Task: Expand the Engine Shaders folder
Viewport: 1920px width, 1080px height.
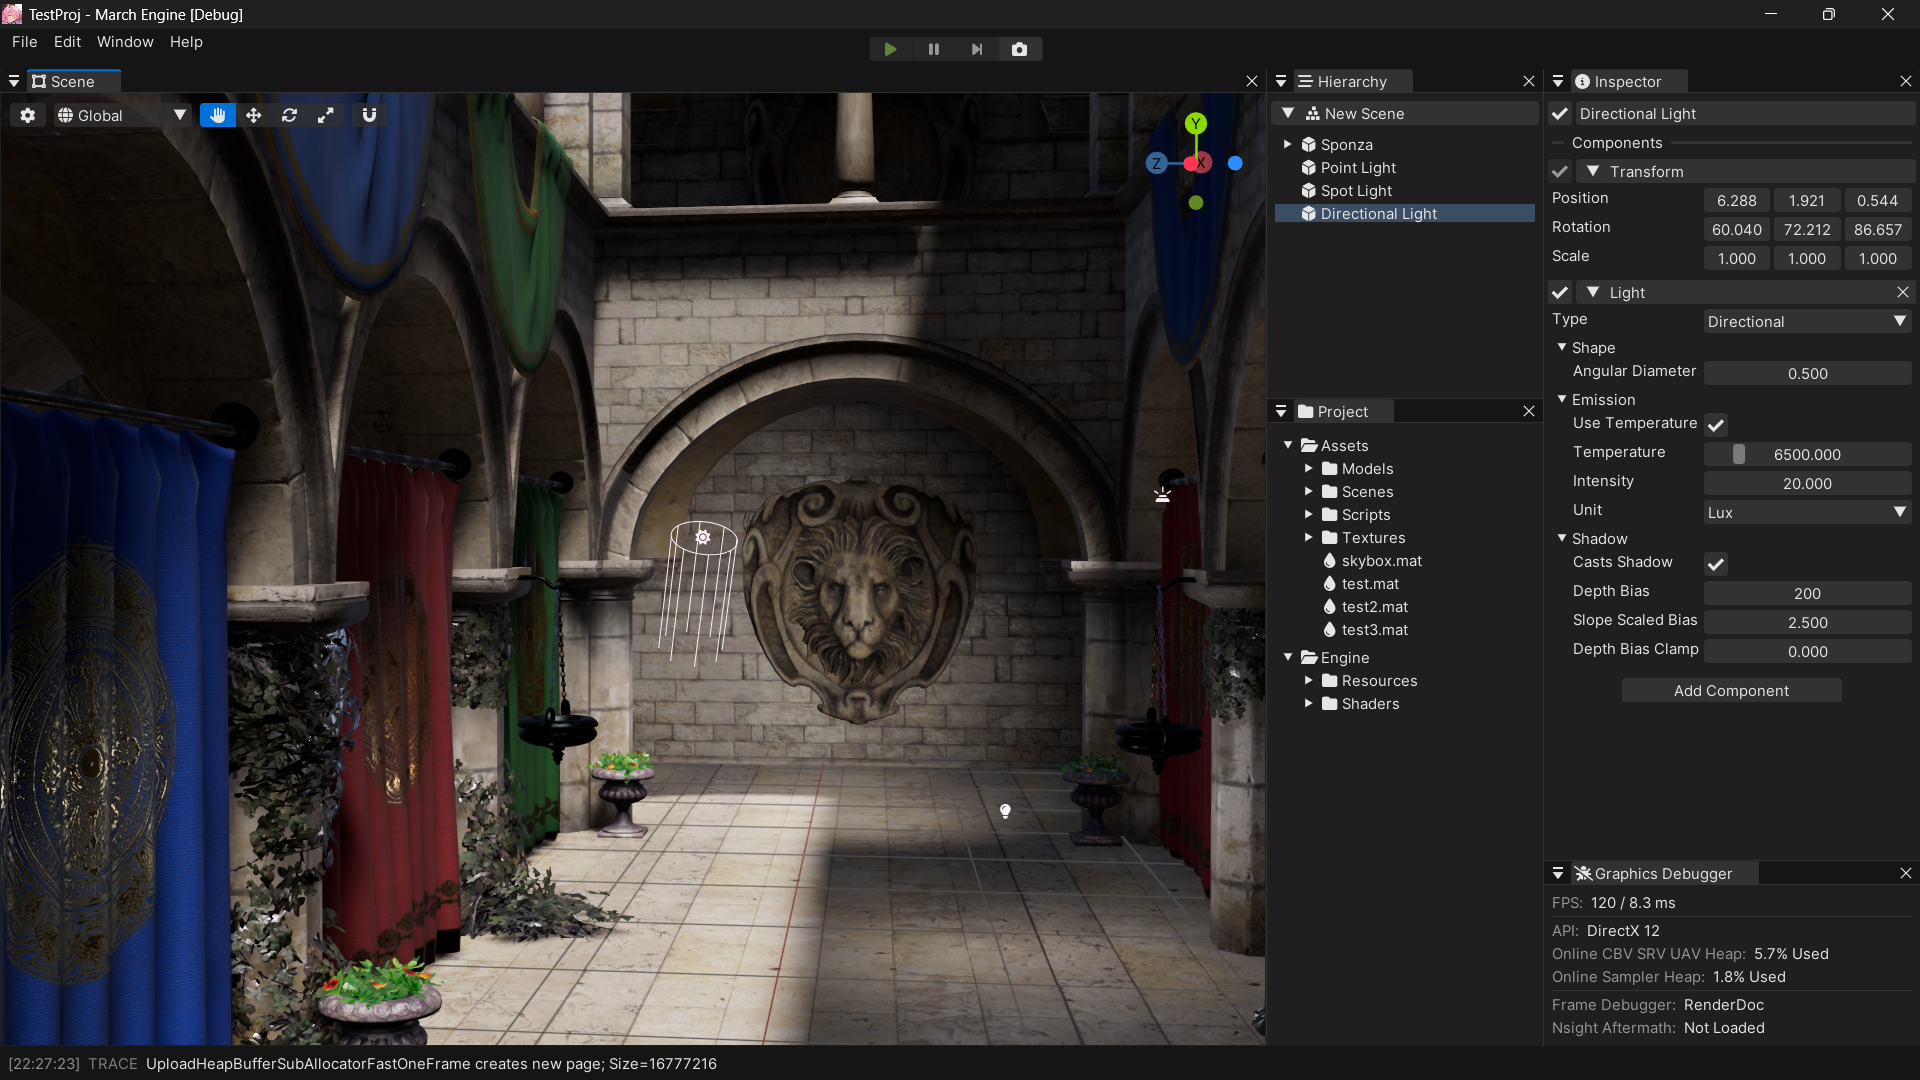Action: 1308,703
